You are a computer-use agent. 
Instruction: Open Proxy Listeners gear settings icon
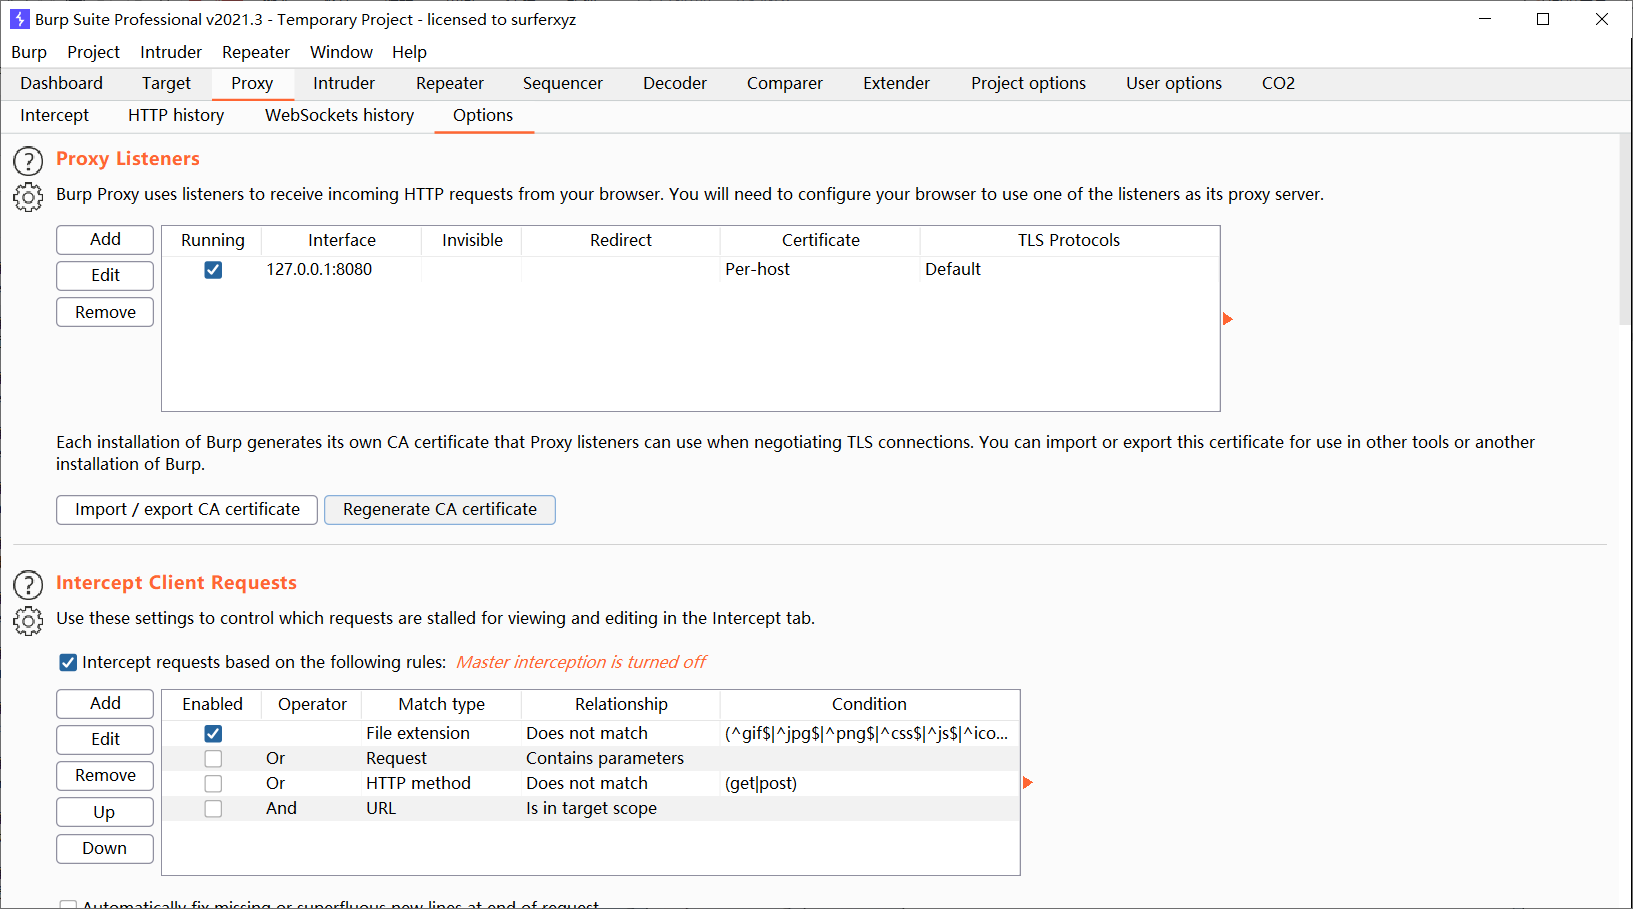coord(28,197)
